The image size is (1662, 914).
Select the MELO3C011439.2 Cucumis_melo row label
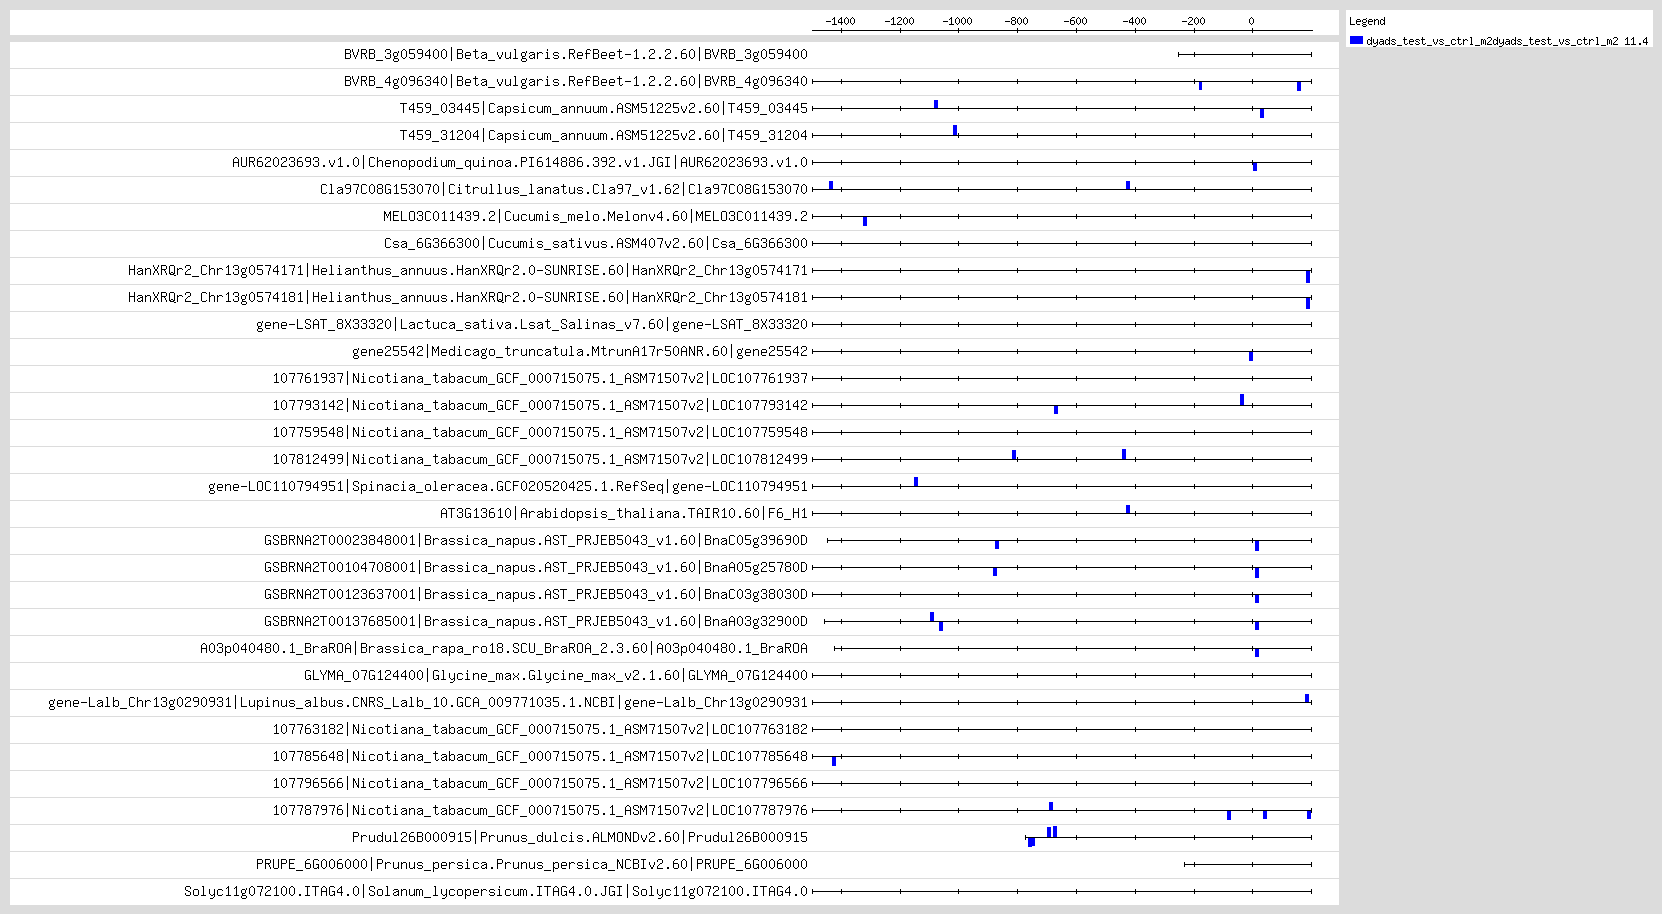point(596,216)
